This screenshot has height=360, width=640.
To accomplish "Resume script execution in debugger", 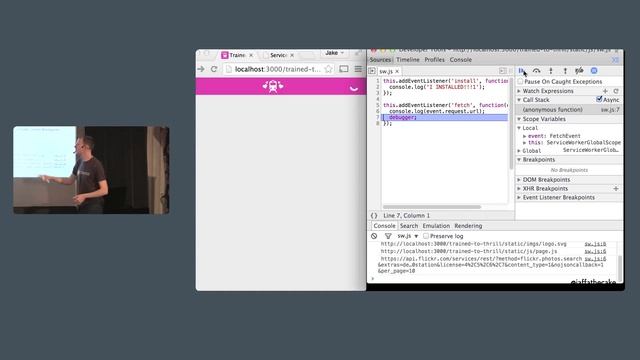I will point(521,71).
